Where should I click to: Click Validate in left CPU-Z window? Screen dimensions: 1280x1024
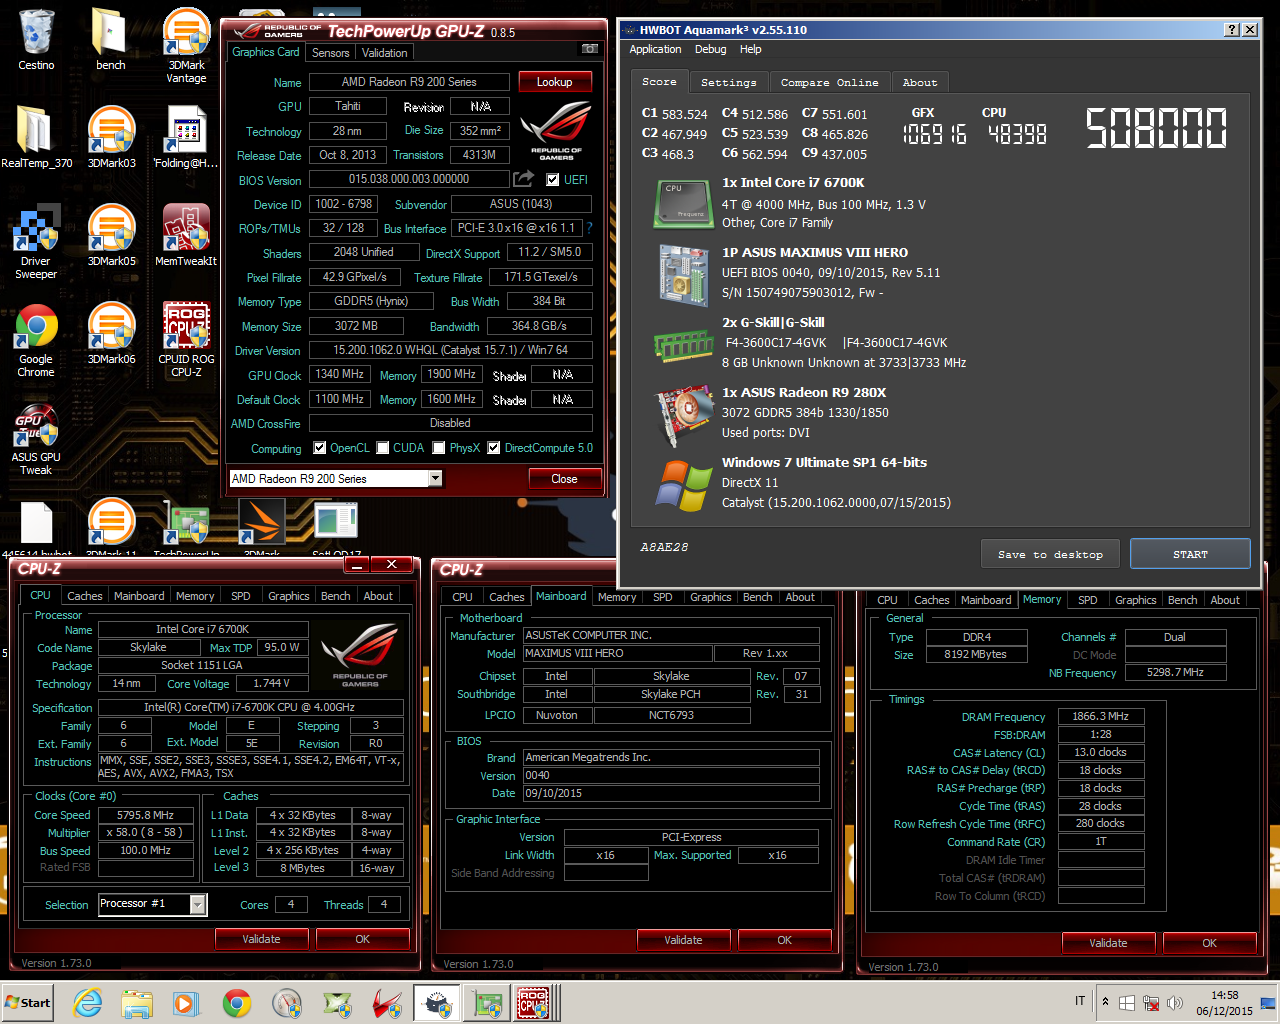pos(261,939)
